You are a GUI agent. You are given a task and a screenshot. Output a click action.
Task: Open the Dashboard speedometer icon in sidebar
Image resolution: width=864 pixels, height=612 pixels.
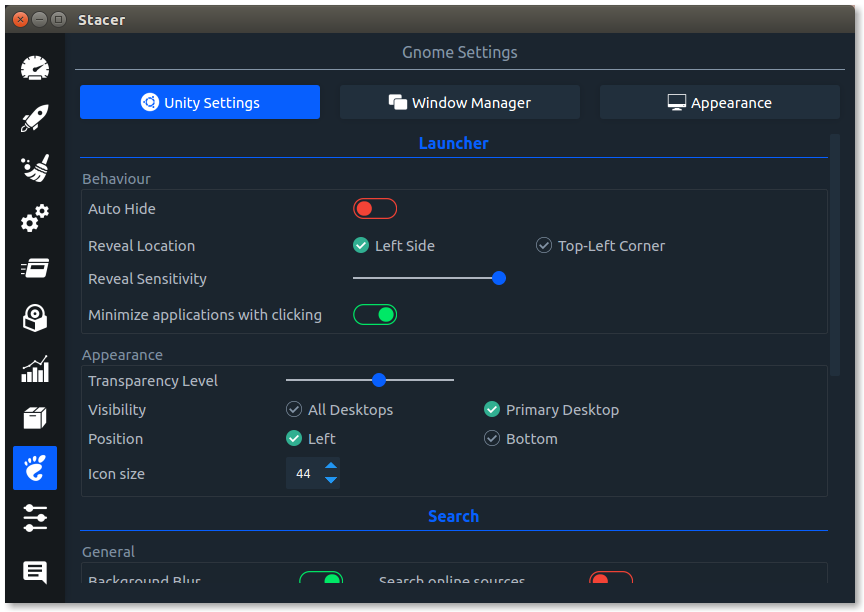(x=35, y=69)
